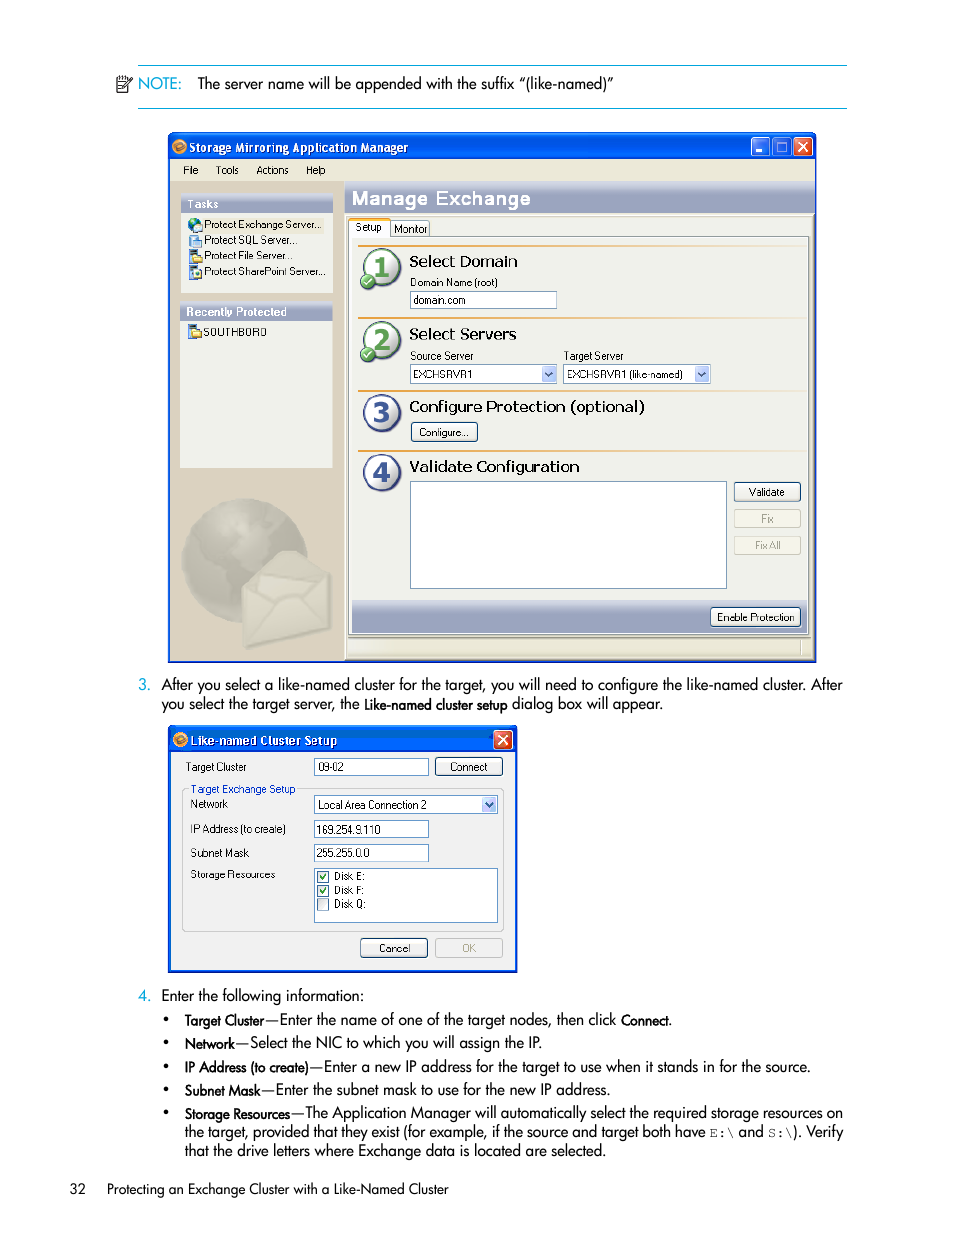Viewport: 954px width, 1235px height.
Task: Open the File menu
Action: point(191,170)
